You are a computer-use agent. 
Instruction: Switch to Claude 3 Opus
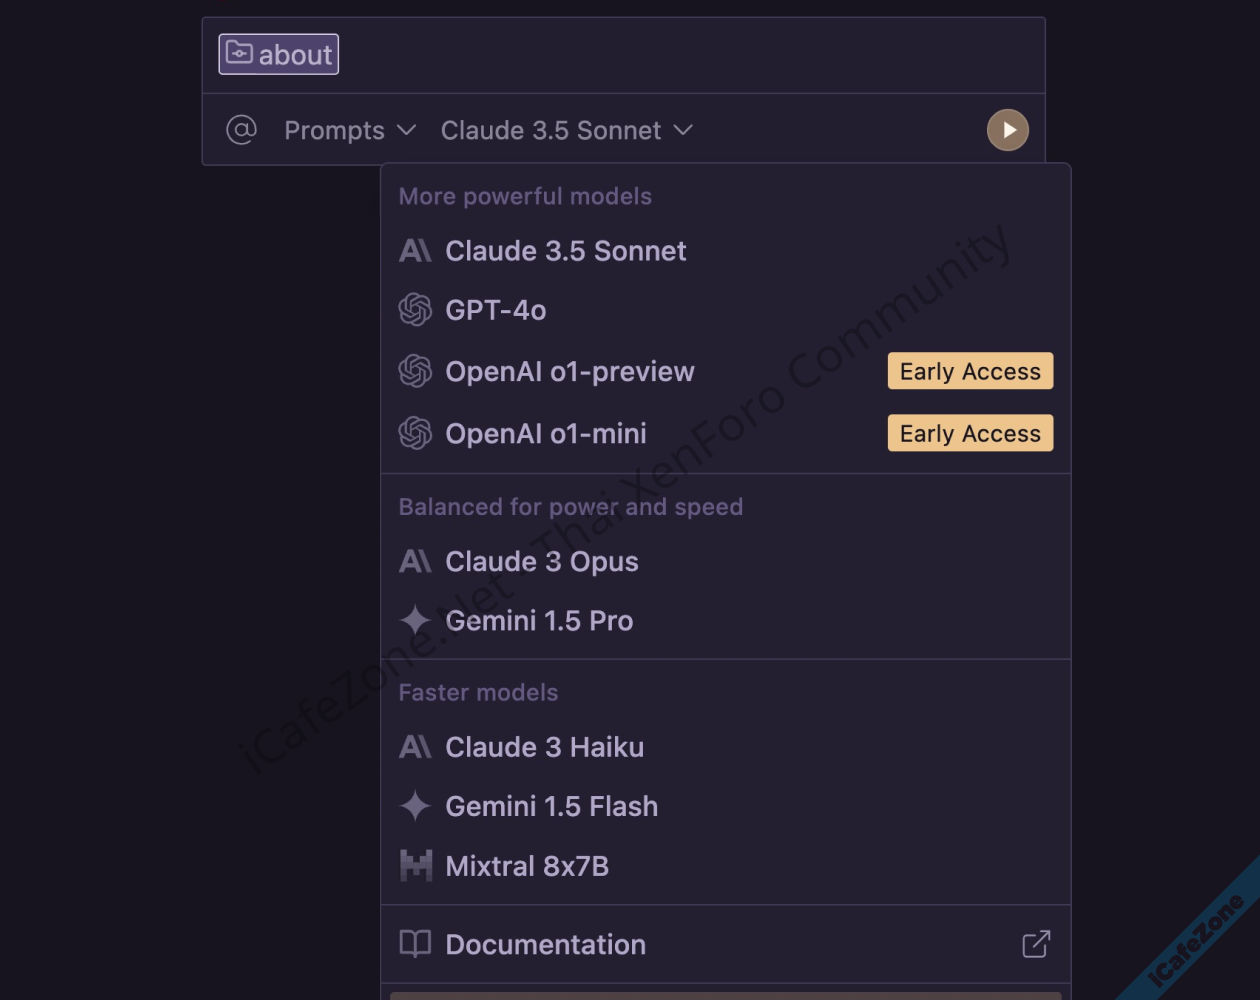point(541,562)
